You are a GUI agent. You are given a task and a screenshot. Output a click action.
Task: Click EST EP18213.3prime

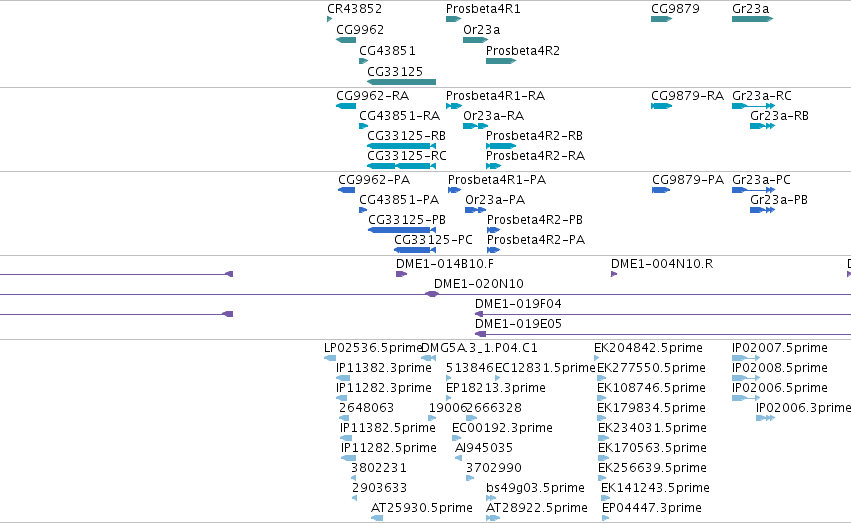[449, 399]
